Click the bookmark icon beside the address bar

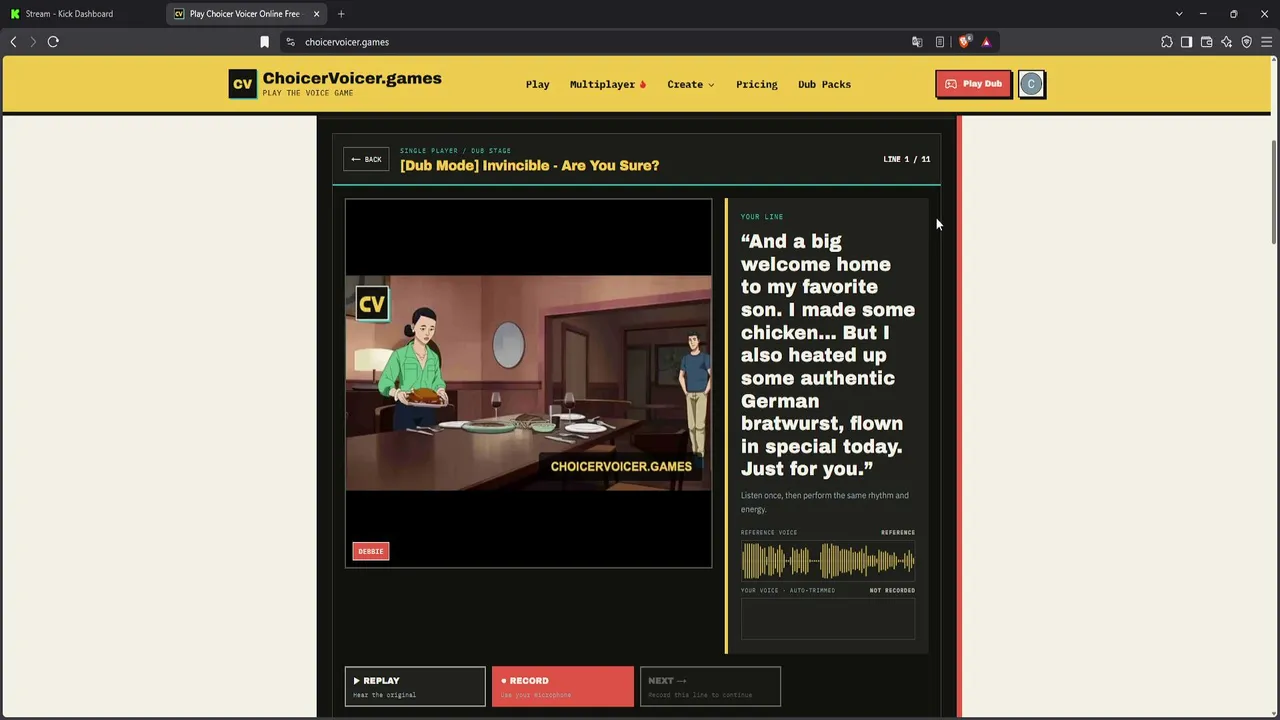click(264, 42)
